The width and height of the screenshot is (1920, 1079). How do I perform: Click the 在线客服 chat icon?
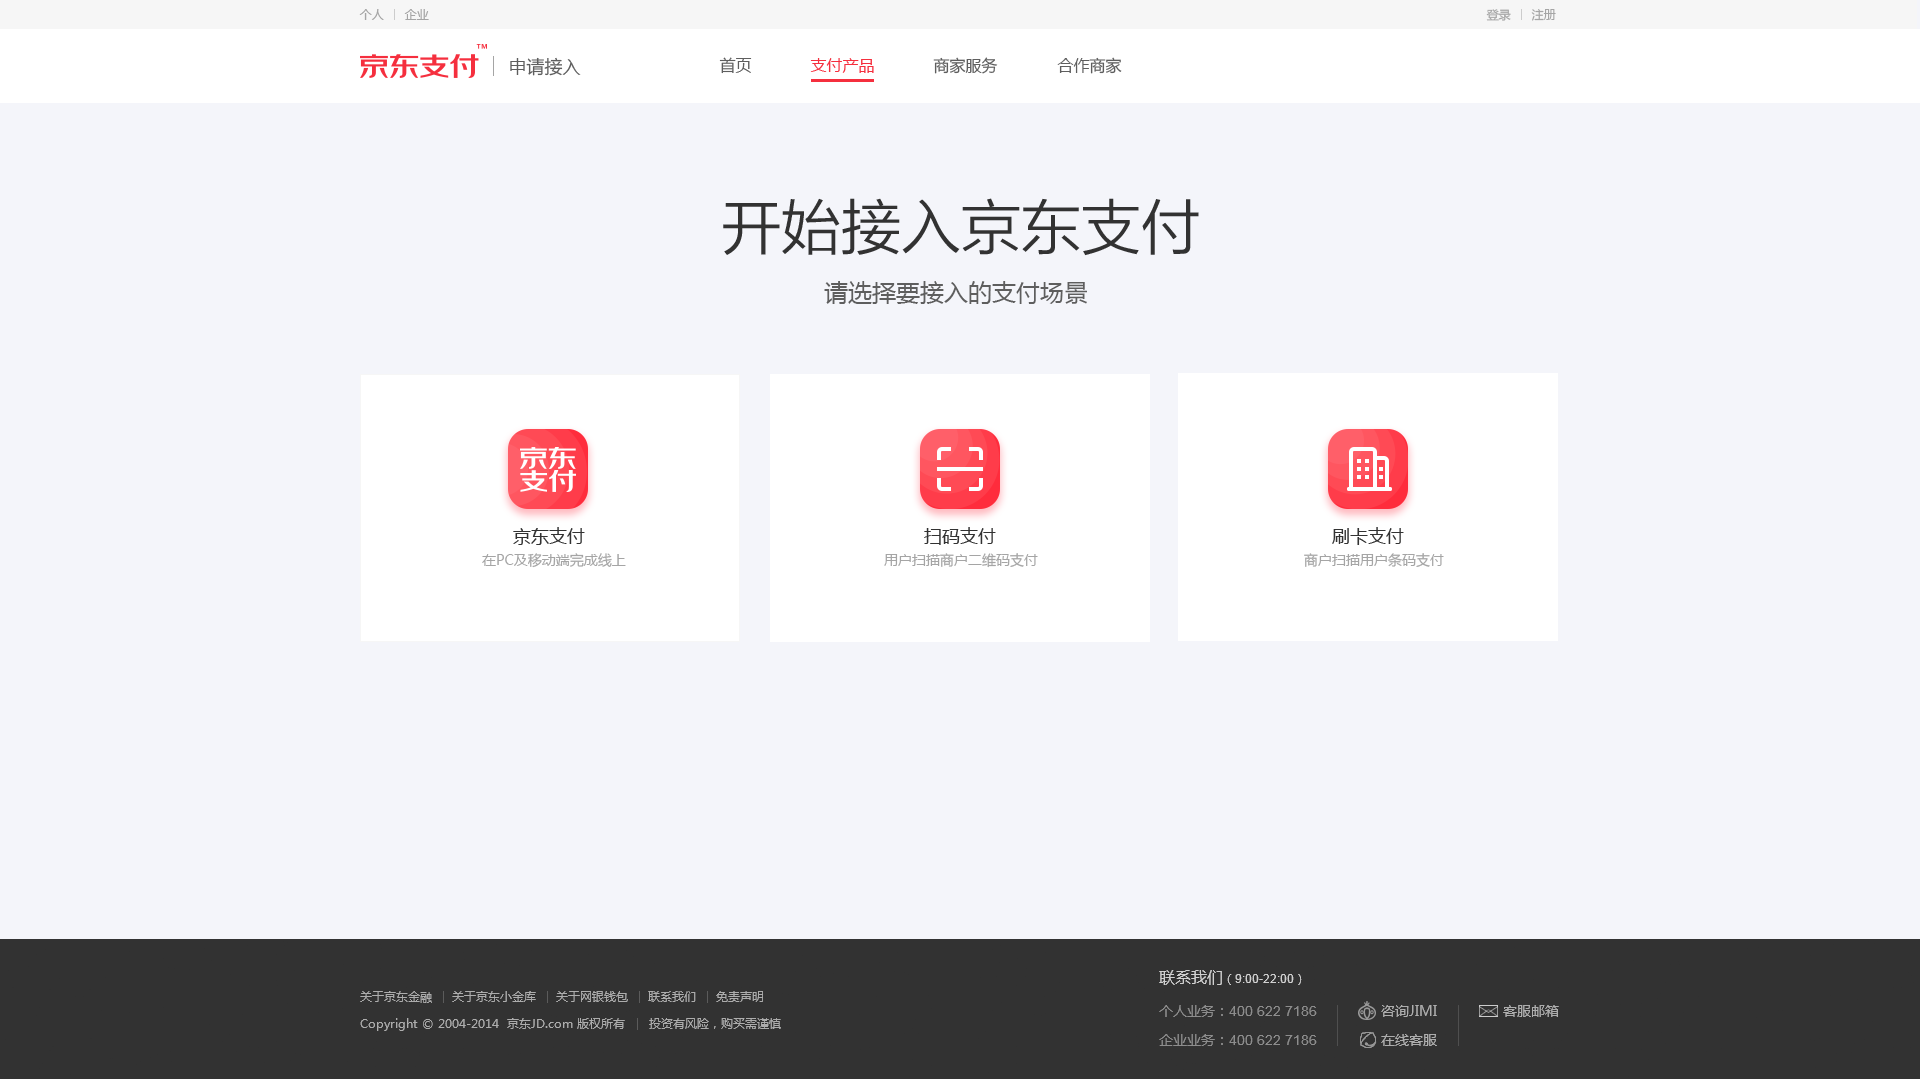[x=1368, y=1041]
